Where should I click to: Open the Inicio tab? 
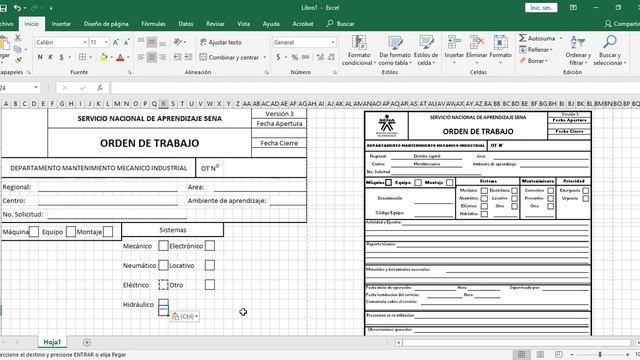click(31, 24)
